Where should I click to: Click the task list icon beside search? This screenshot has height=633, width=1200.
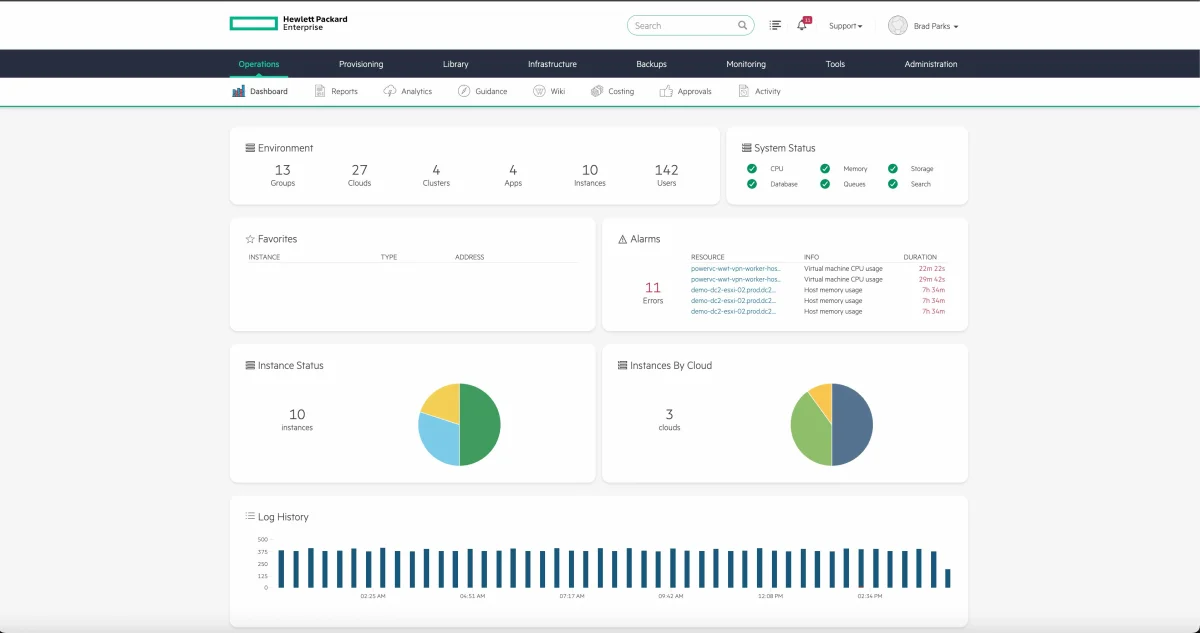[x=775, y=25]
